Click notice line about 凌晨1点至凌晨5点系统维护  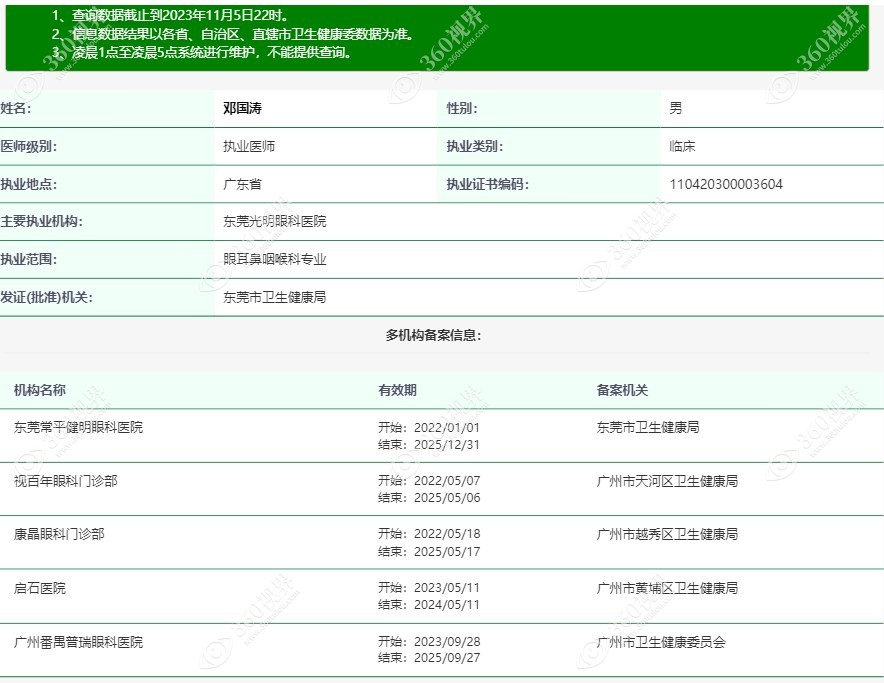pyautogui.click(x=203, y=52)
